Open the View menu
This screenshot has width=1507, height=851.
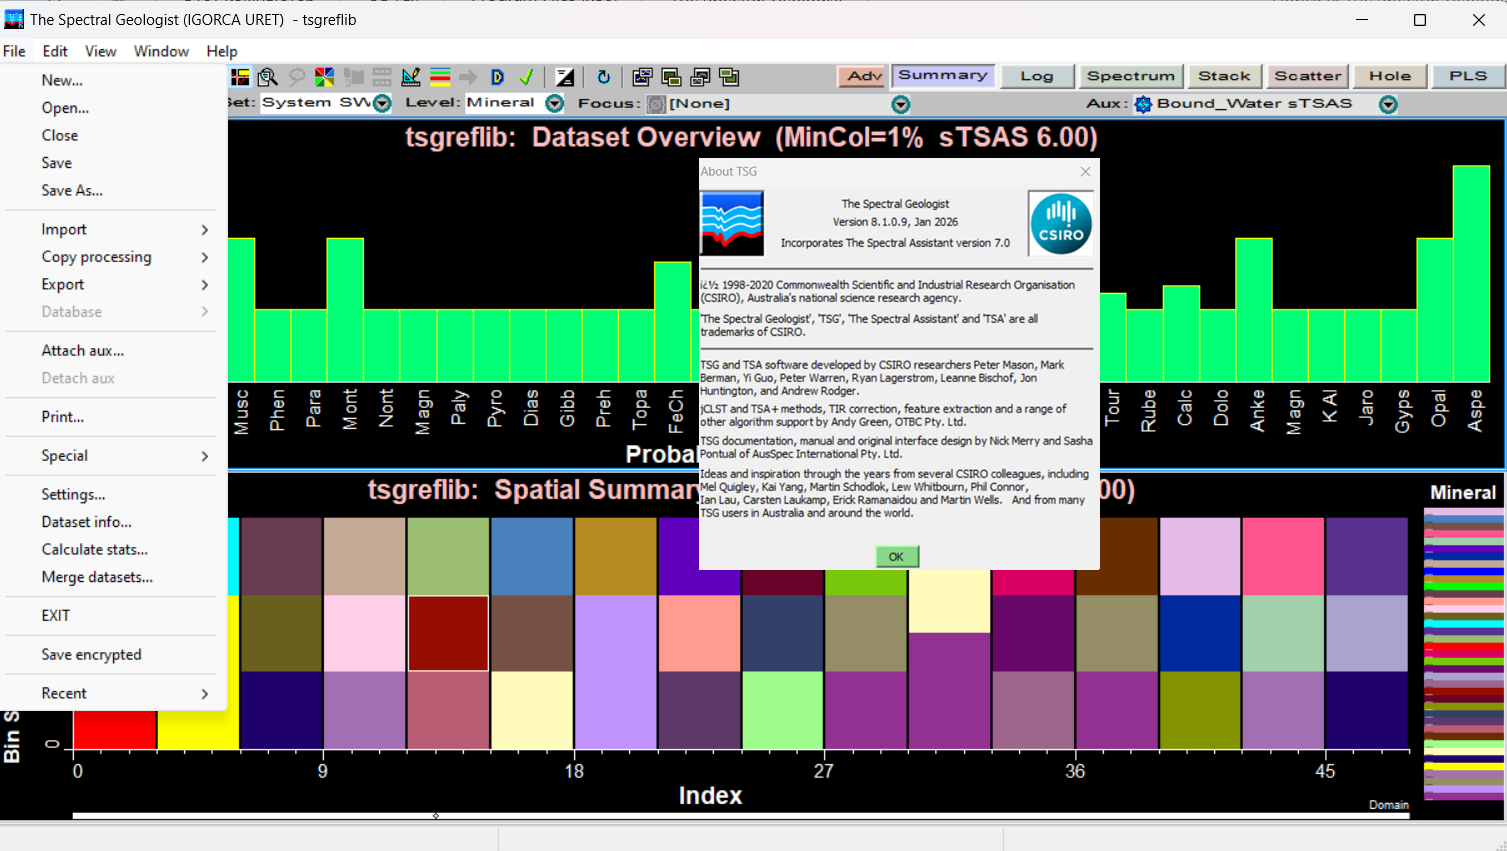pyautogui.click(x=100, y=51)
